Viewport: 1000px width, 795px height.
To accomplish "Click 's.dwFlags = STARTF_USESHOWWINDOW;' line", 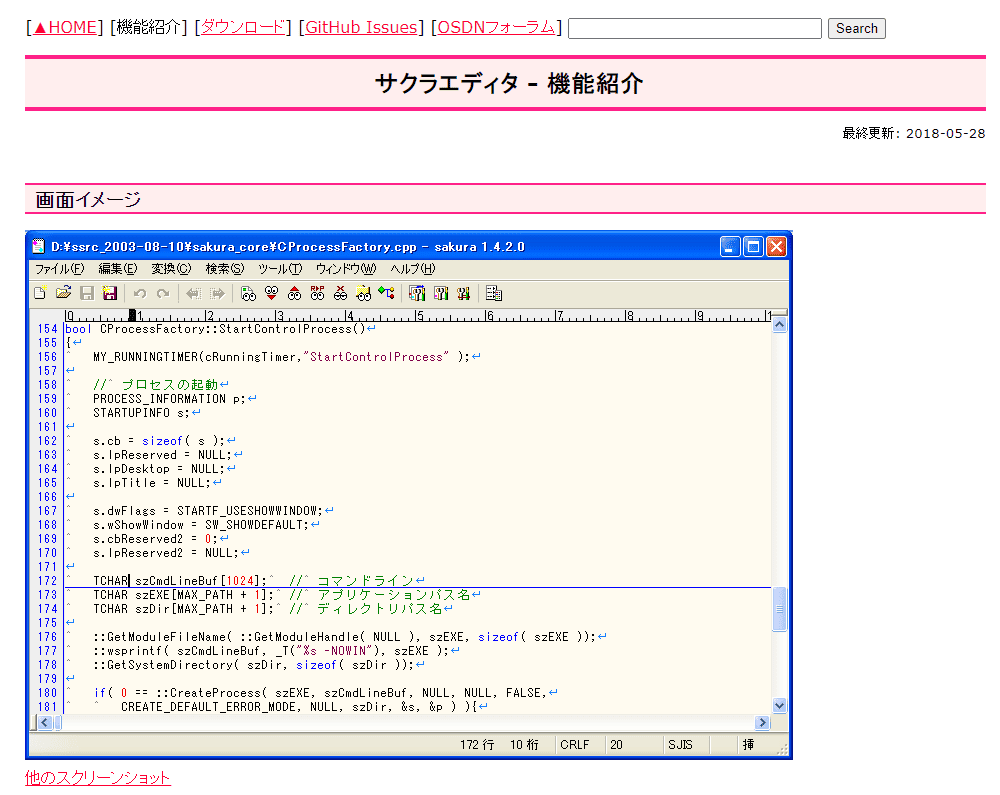I will point(208,511).
